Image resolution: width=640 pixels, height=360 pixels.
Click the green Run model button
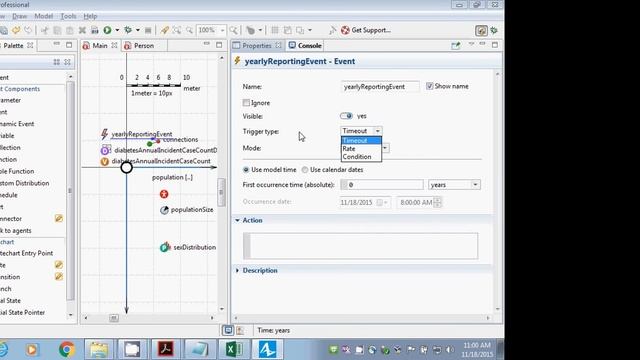[107, 30]
